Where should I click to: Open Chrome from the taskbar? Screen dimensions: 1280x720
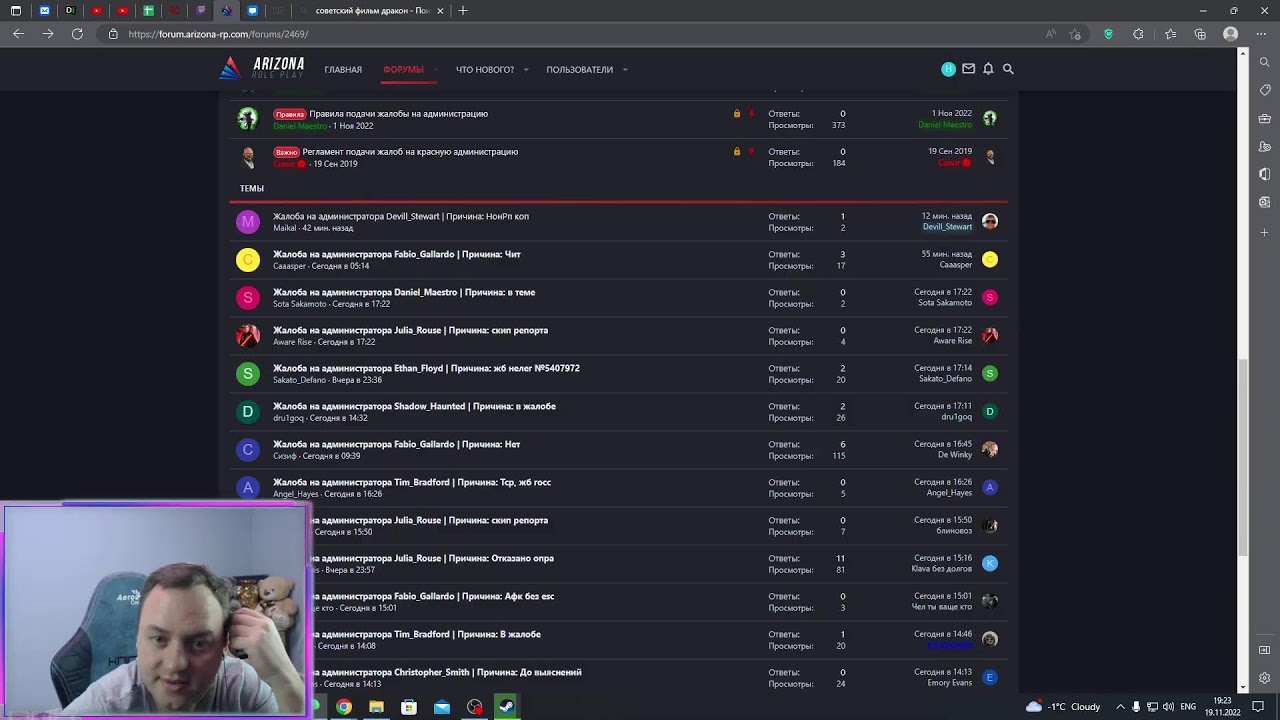(x=343, y=707)
